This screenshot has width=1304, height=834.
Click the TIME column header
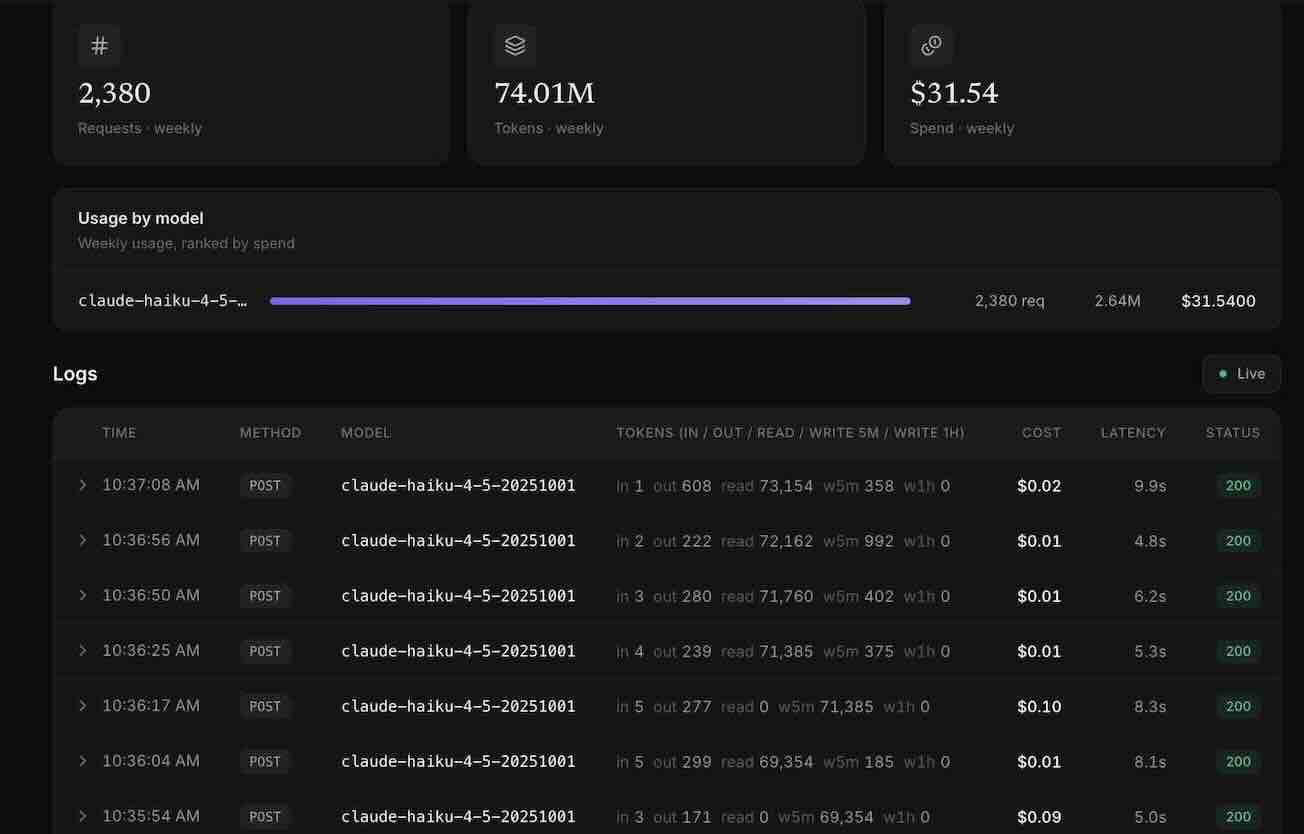[x=119, y=433]
